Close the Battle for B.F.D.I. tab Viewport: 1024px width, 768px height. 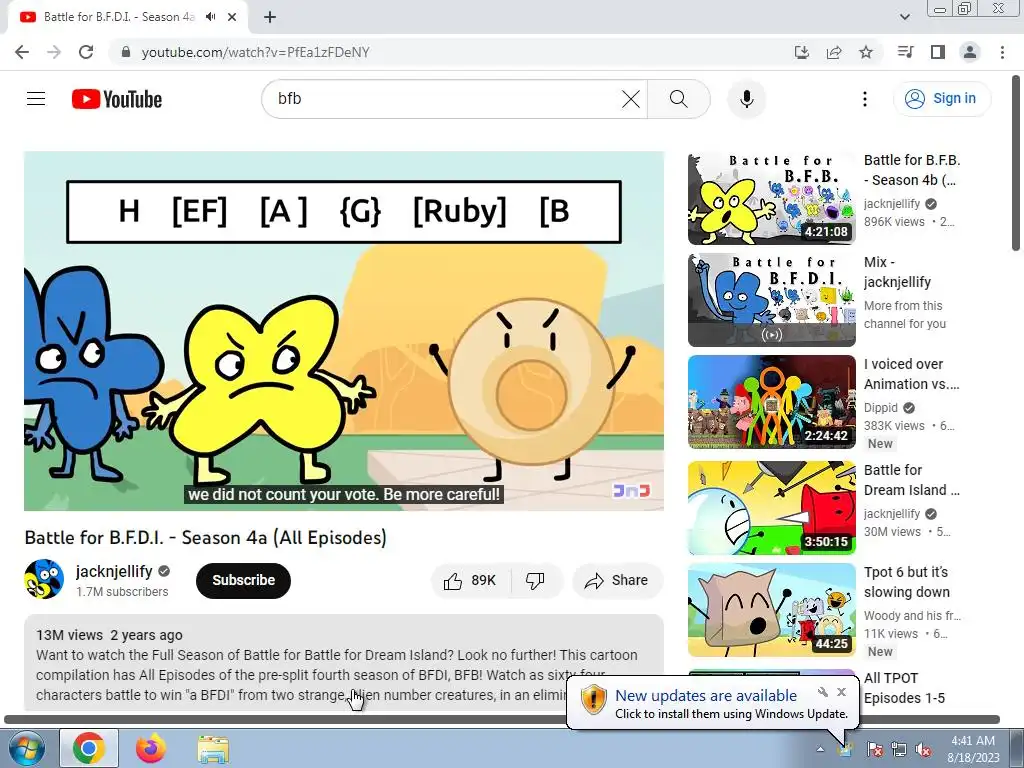tap(232, 17)
